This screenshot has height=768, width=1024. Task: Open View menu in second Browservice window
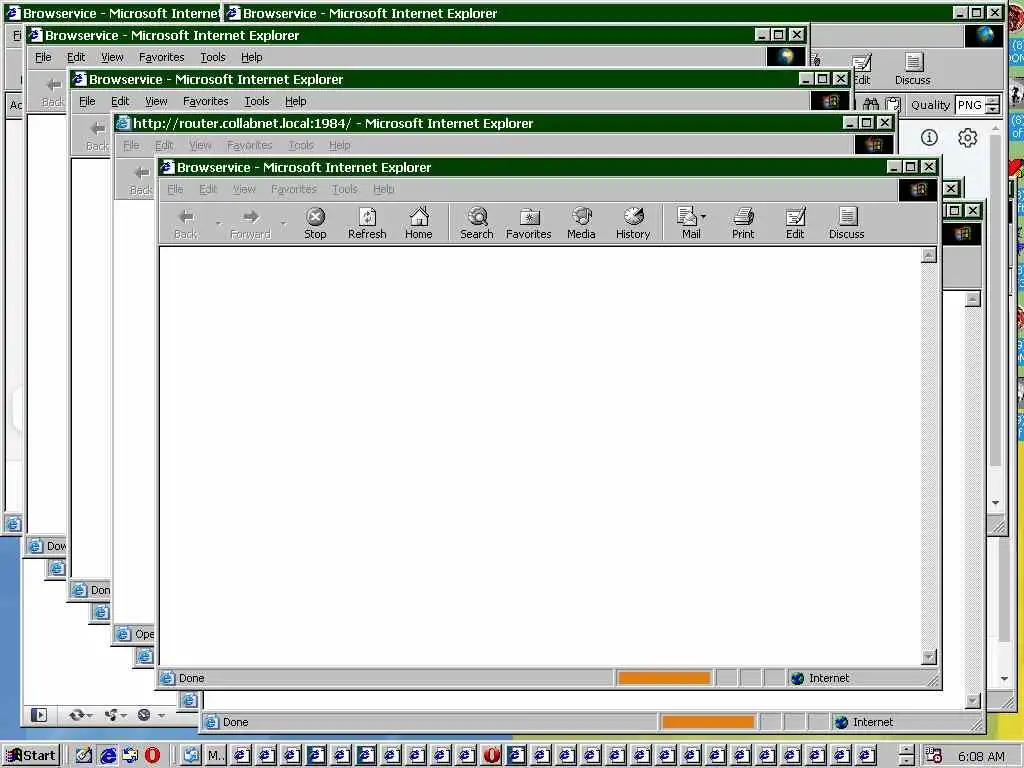[112, 57]
